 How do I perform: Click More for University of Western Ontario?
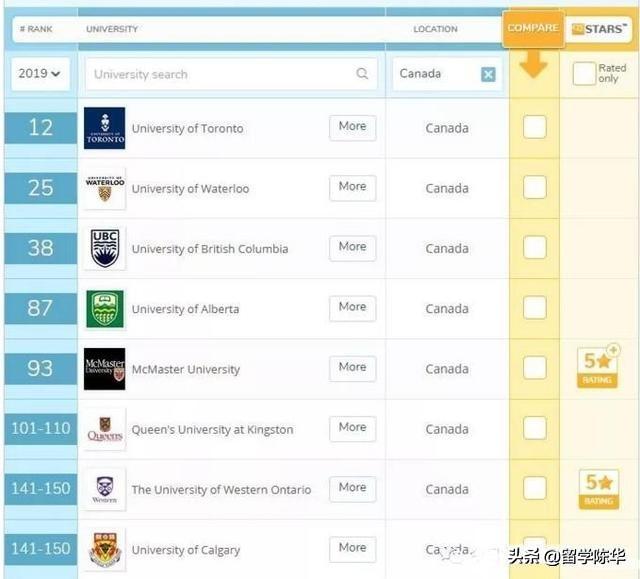click(353, 489)
